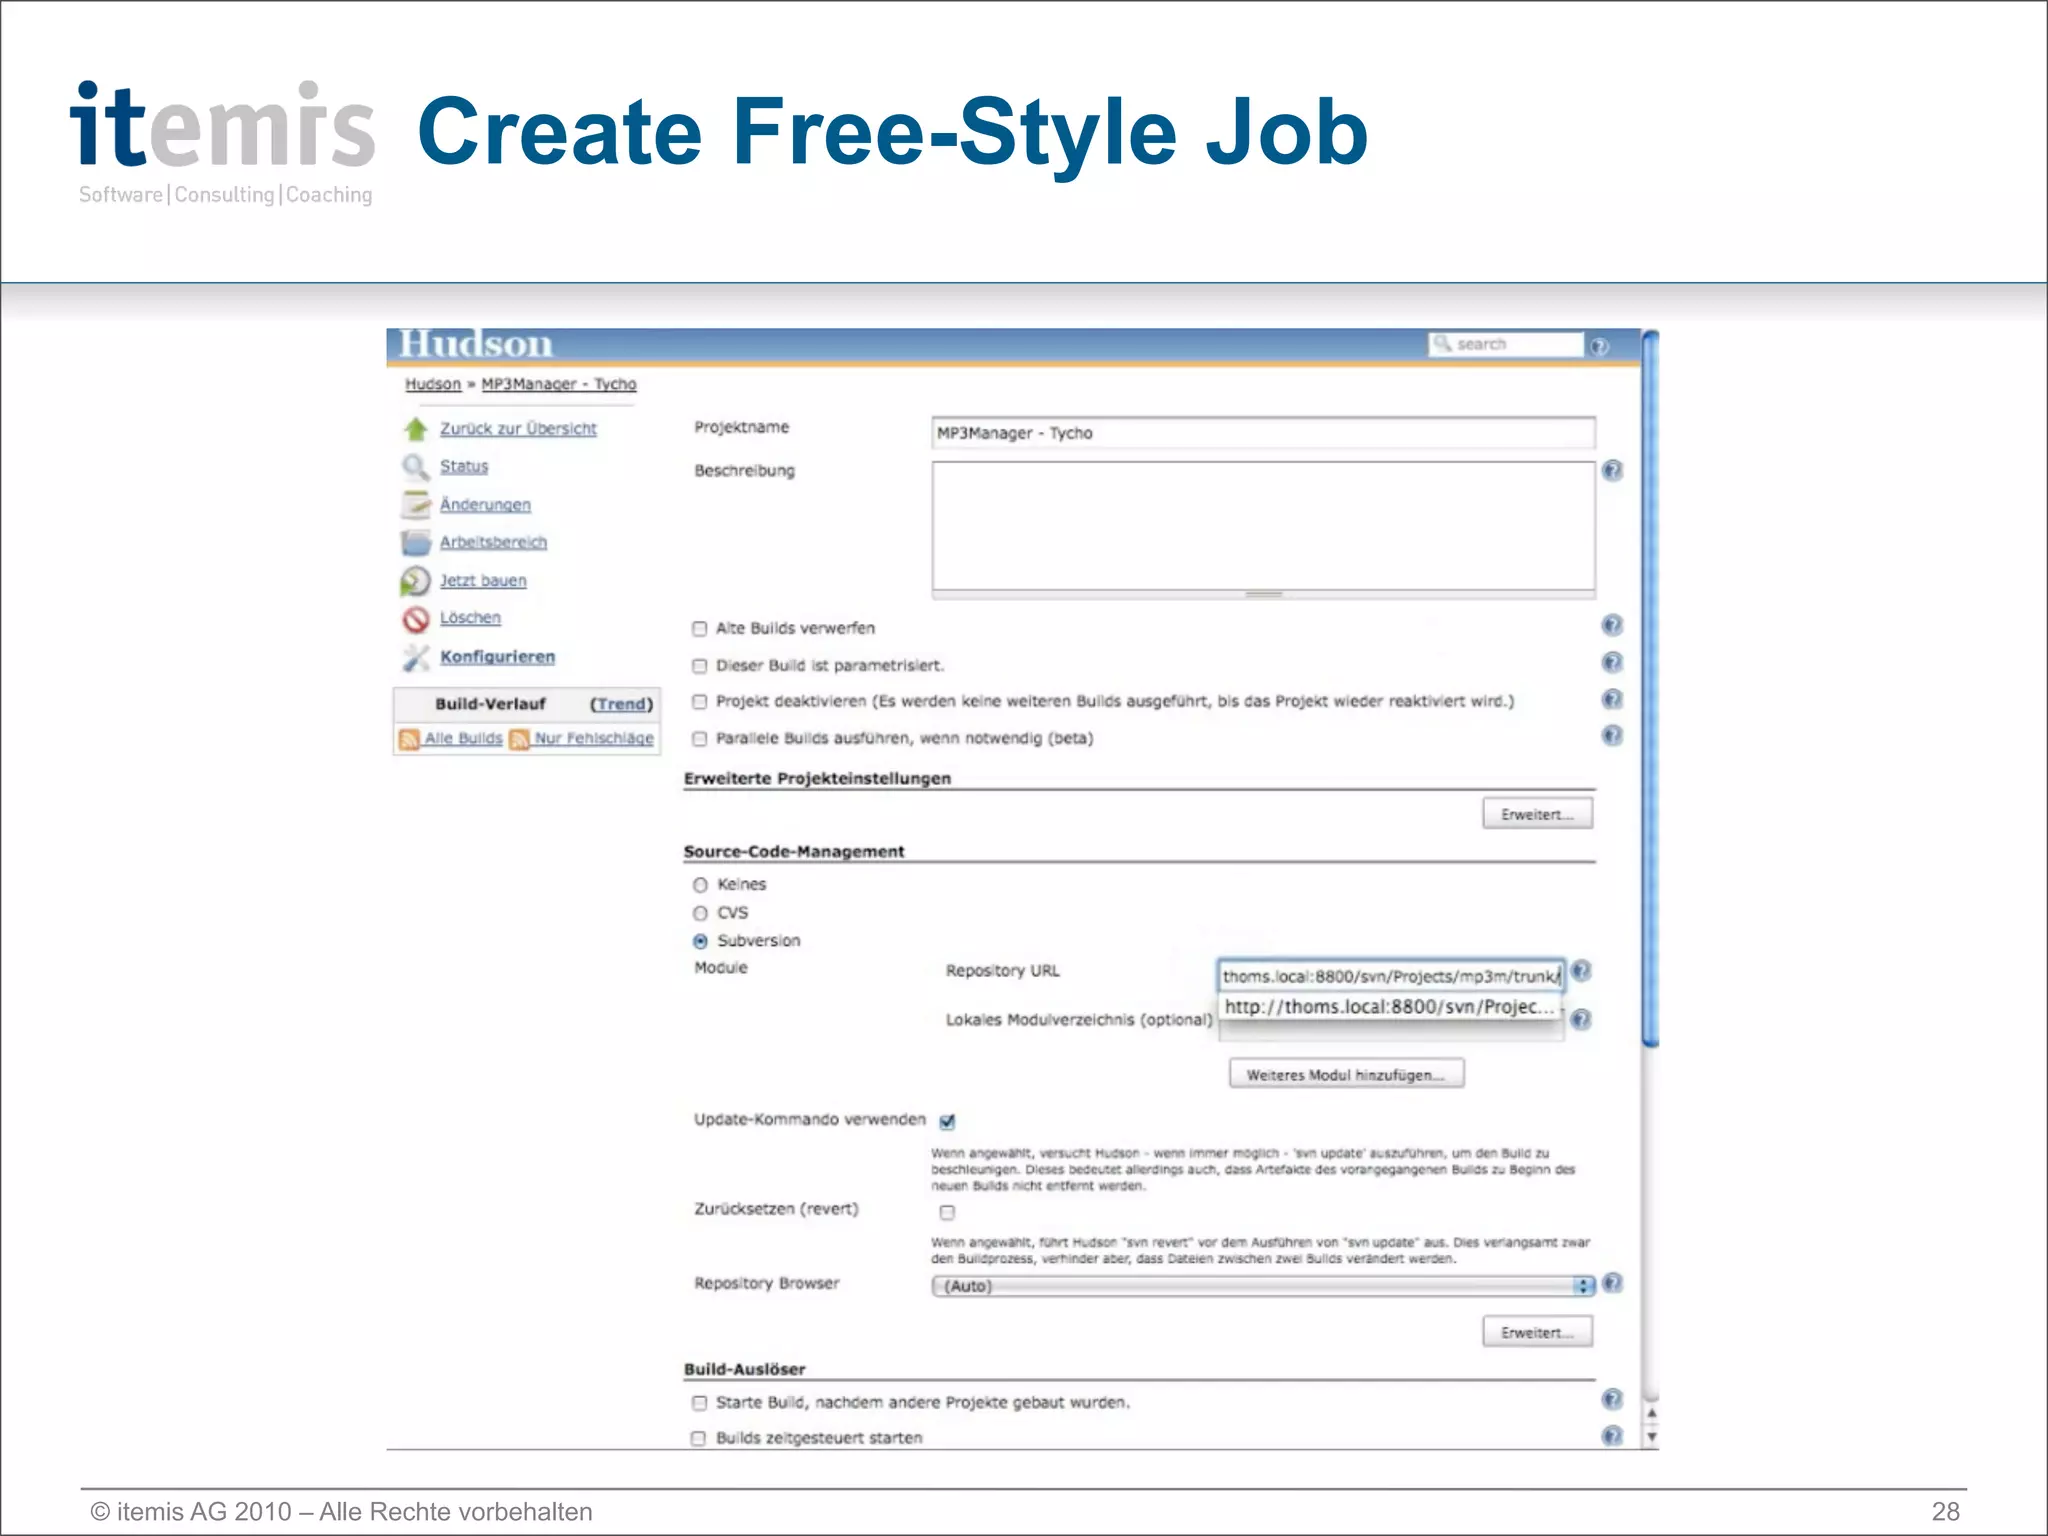
Task: Click inside the Beschreibung text area
Action: pos(1263,526)
